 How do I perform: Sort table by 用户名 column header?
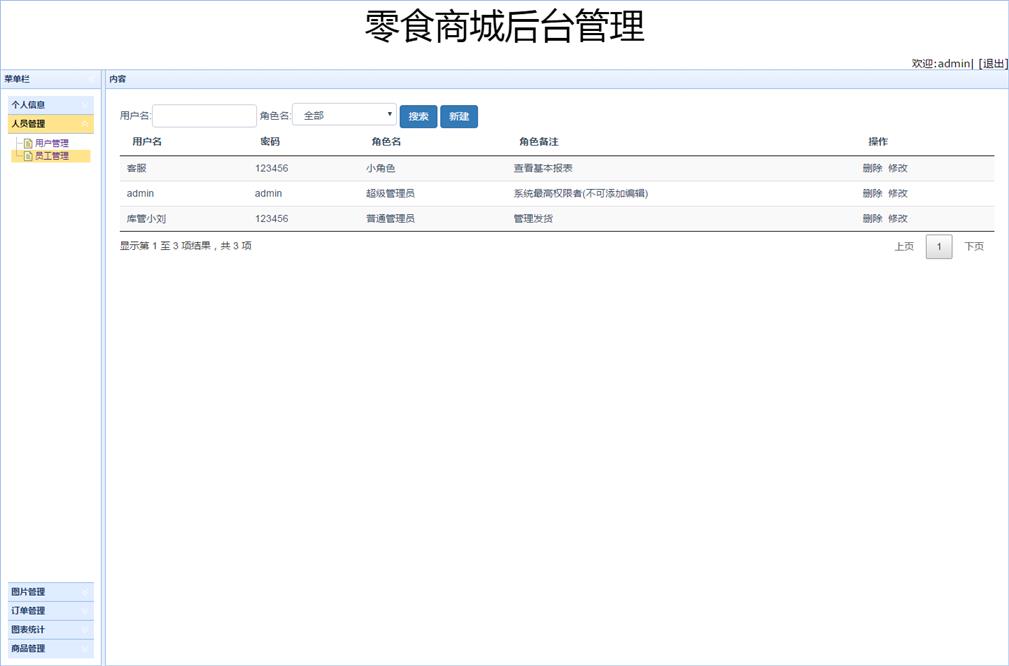point(147,142)
